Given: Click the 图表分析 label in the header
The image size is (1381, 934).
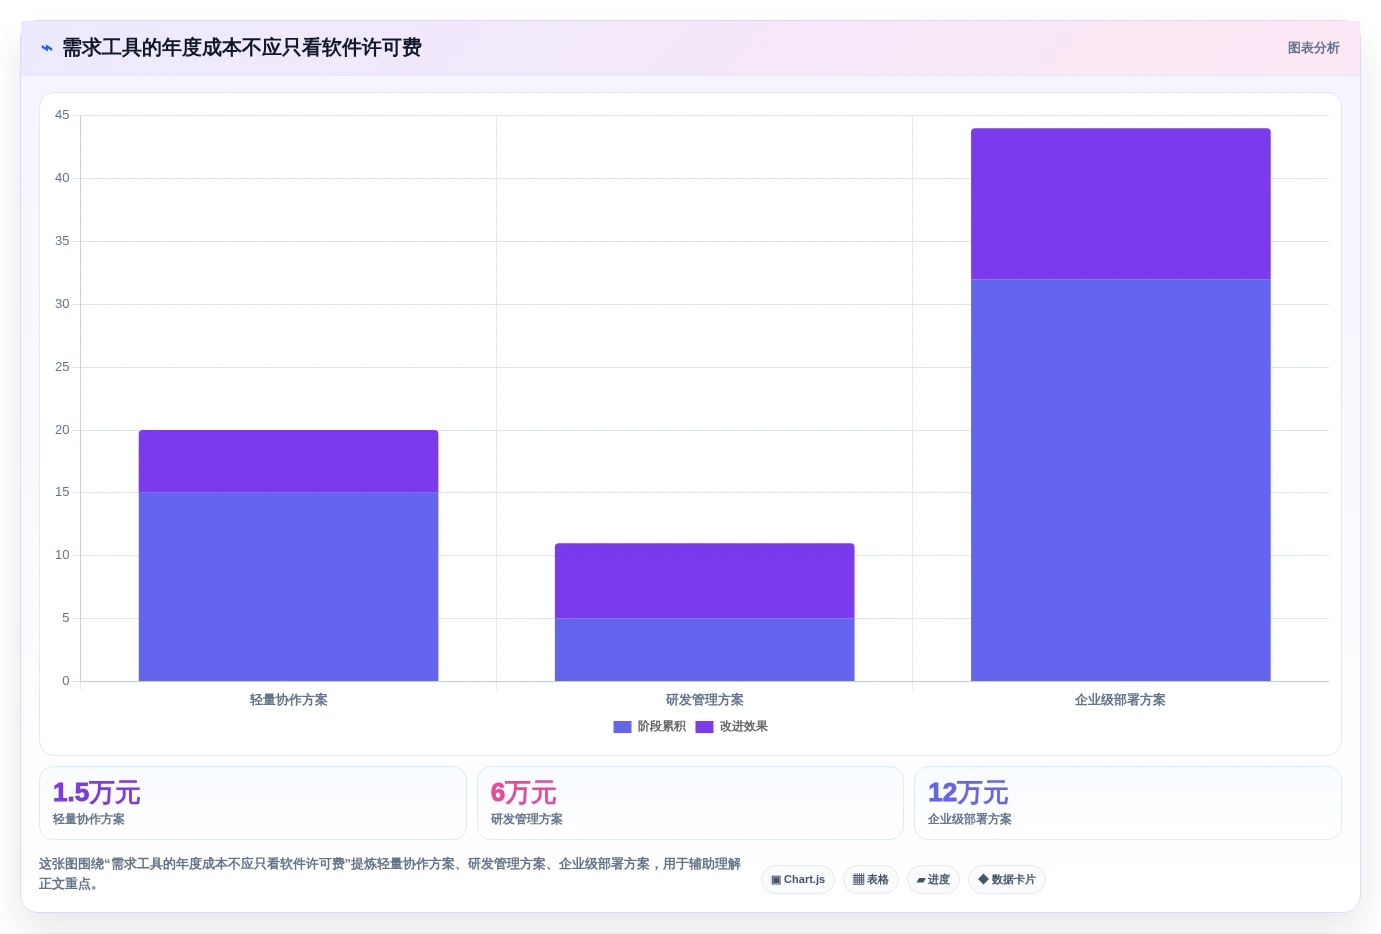Looking at the screenshot, I should tap(1313, 48).
